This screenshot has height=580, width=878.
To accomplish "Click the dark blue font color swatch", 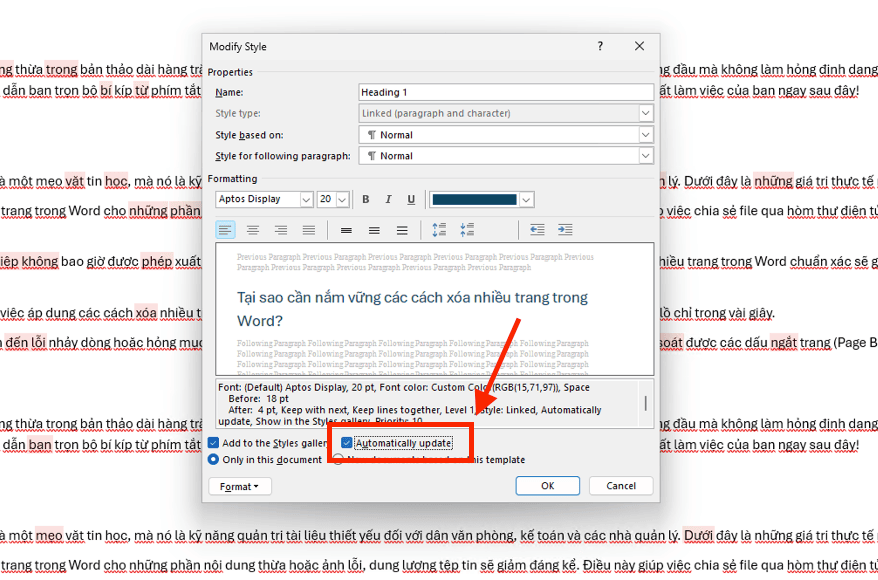I will (474, 199).
